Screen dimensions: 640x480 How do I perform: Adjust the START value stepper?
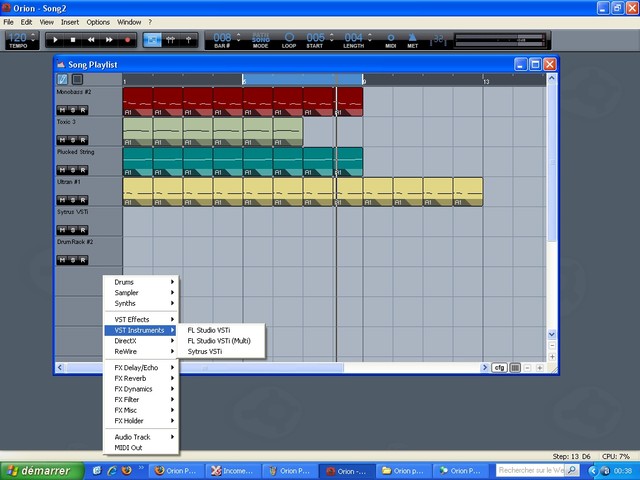pos(331,38)
